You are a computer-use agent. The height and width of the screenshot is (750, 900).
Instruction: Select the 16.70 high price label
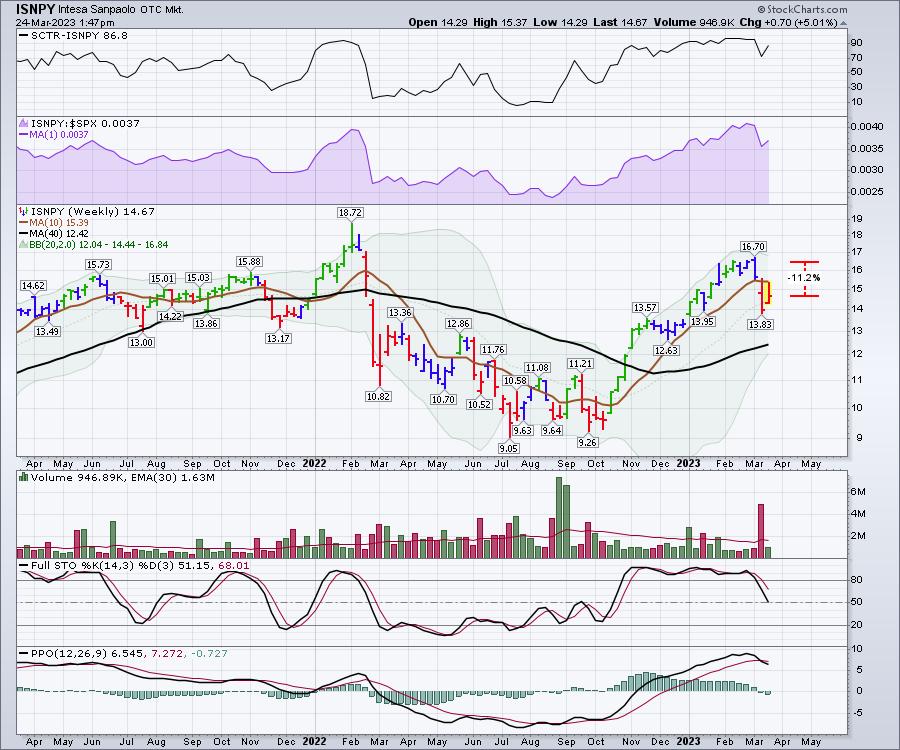tap(752, 245)
